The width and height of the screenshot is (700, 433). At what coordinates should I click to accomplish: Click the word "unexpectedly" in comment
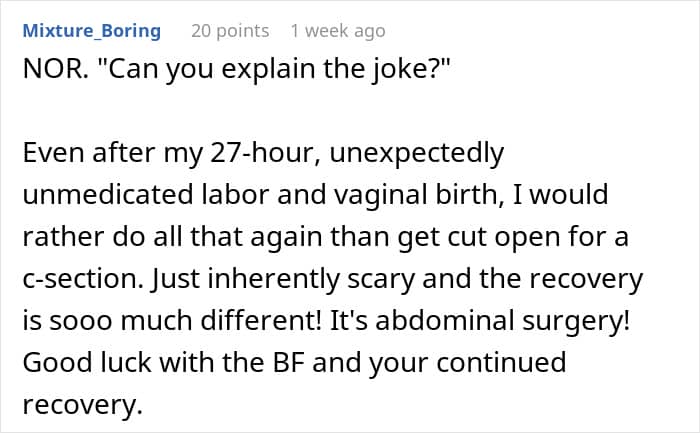point(417,154)
